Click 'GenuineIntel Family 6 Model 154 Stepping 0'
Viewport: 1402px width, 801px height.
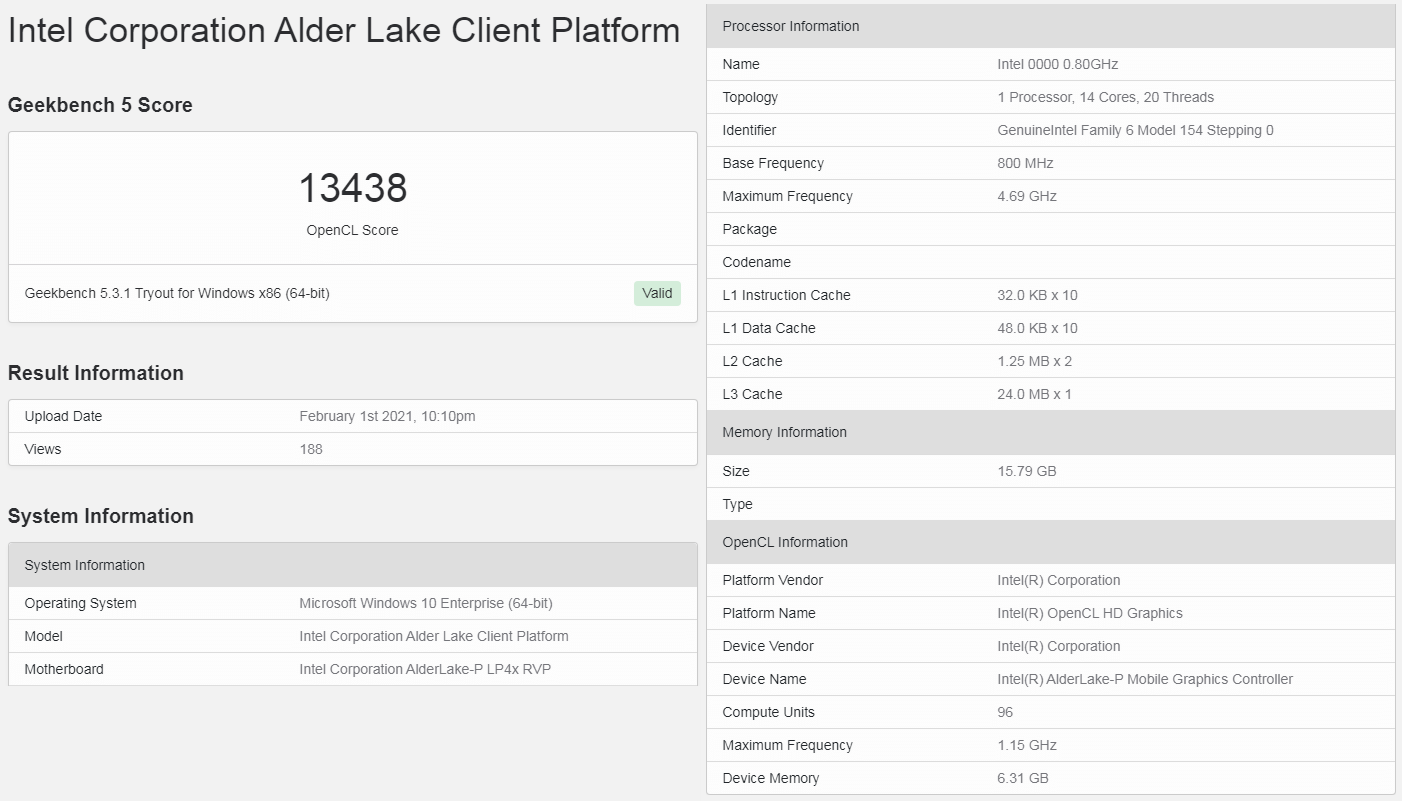[1136, 130]
